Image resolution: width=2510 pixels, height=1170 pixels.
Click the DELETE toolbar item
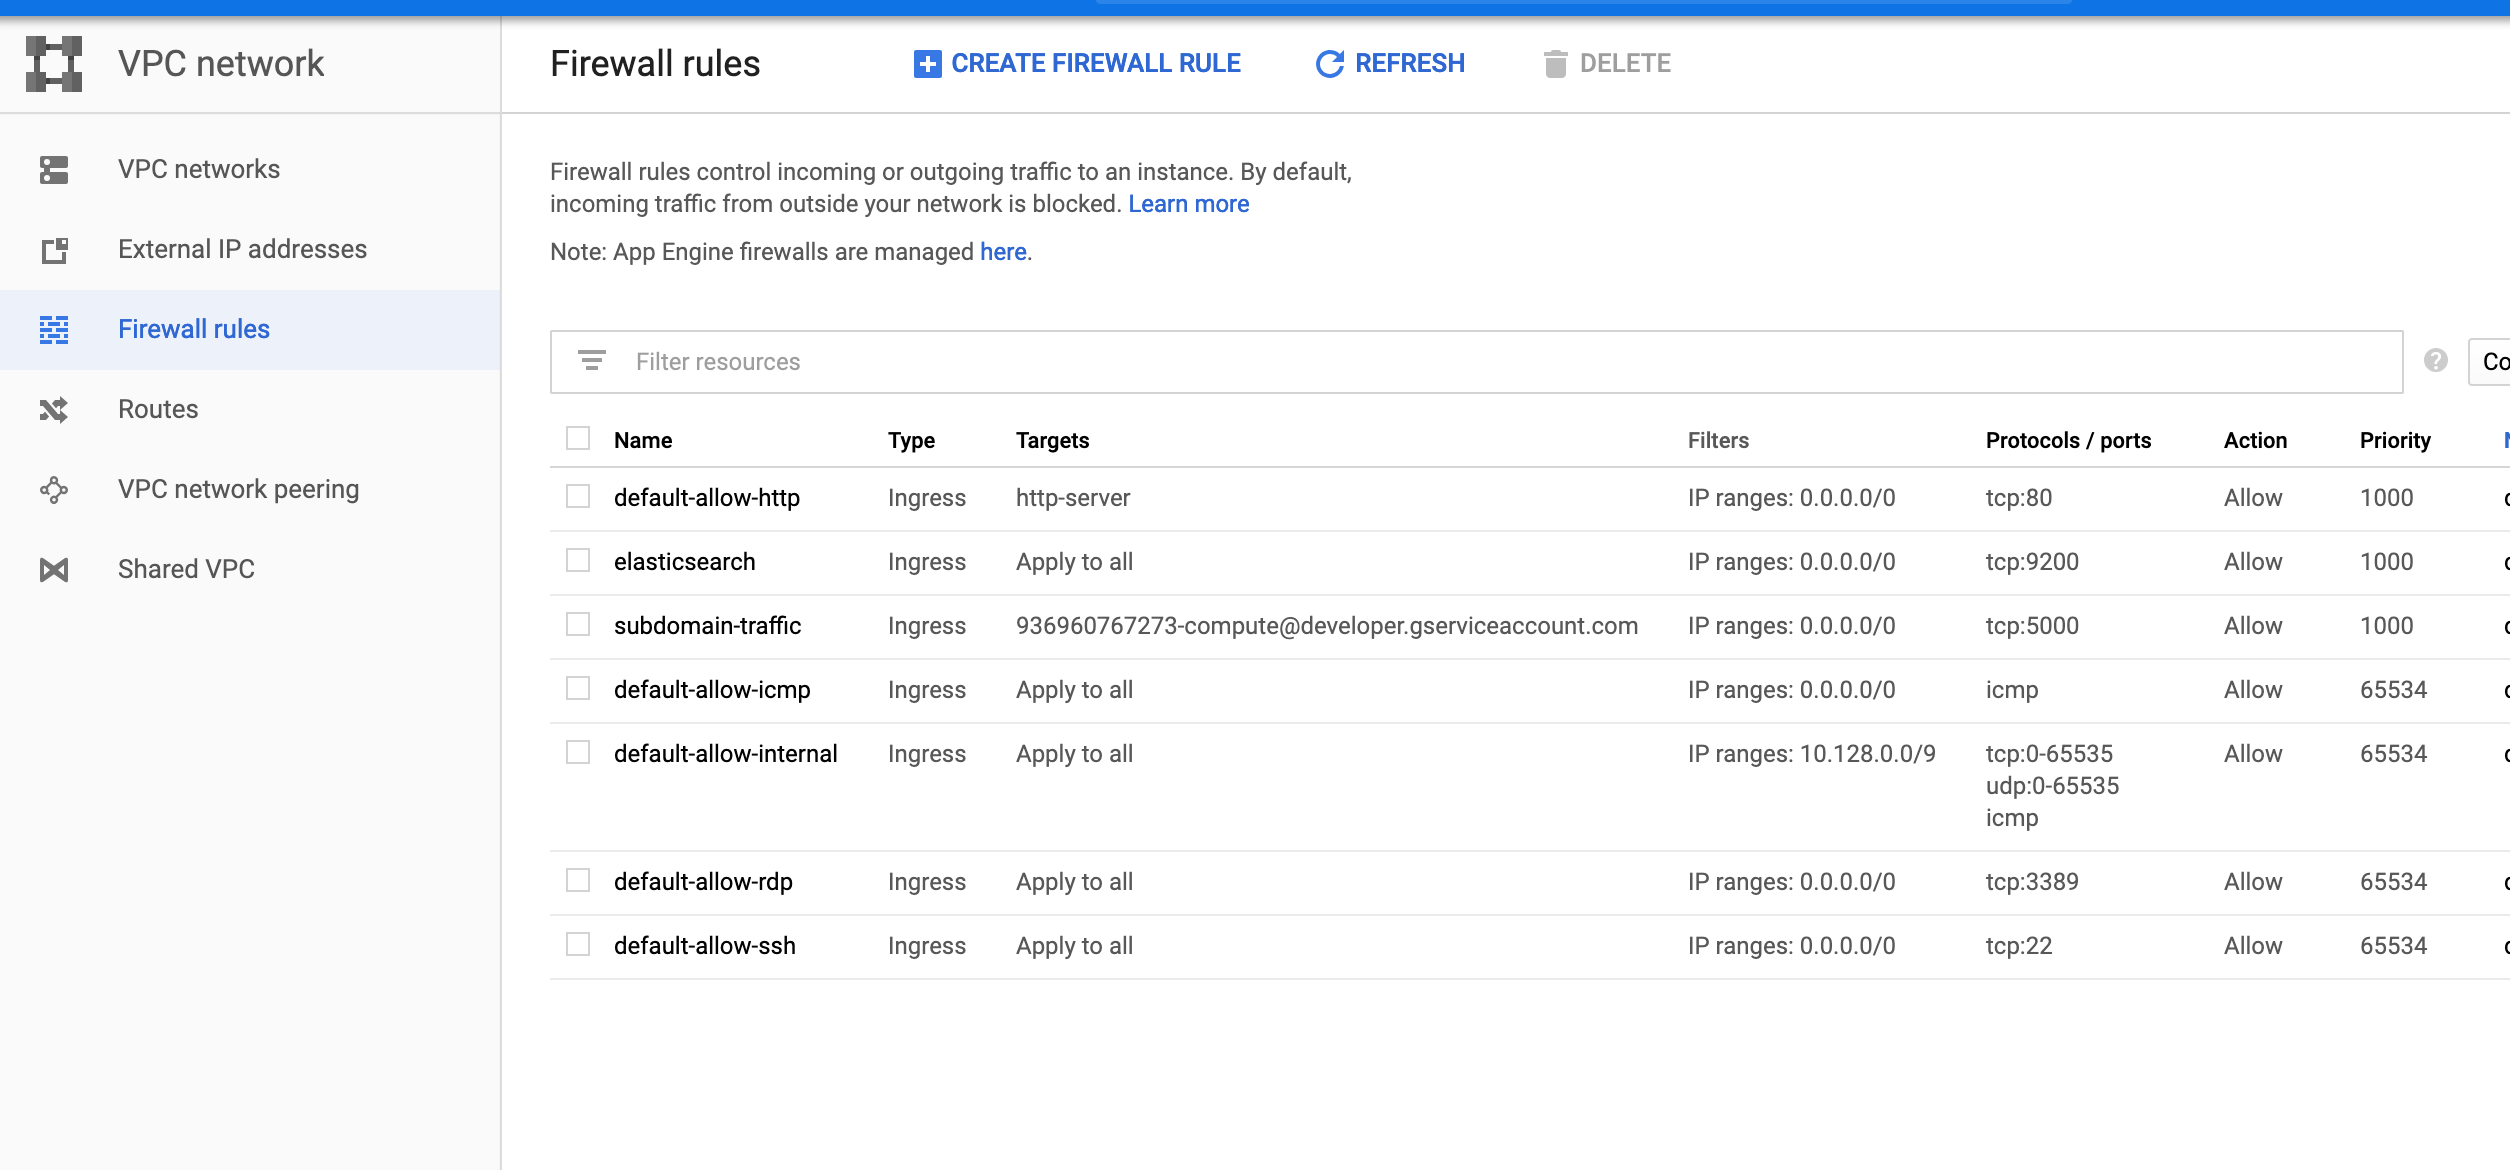pyautogui.click(x=1608, y=62)
